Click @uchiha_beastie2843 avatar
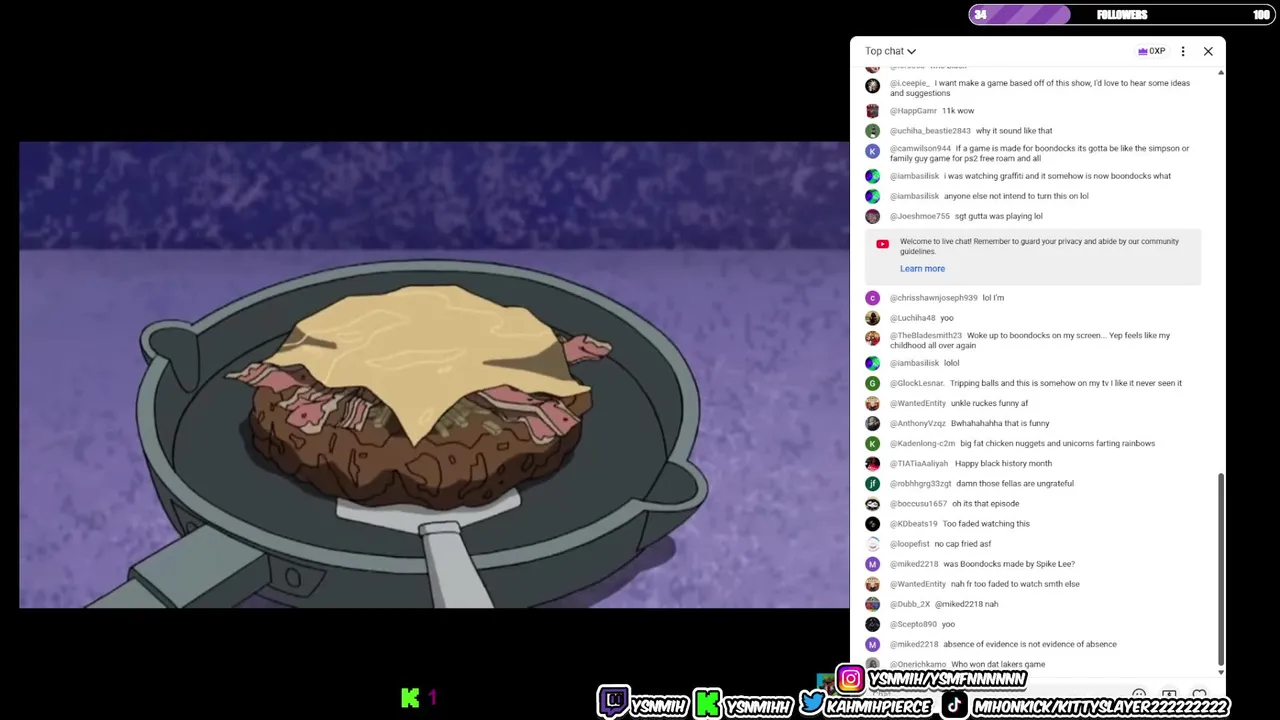The height and width of the screenshot is (720, 1280). coord(872,131)
